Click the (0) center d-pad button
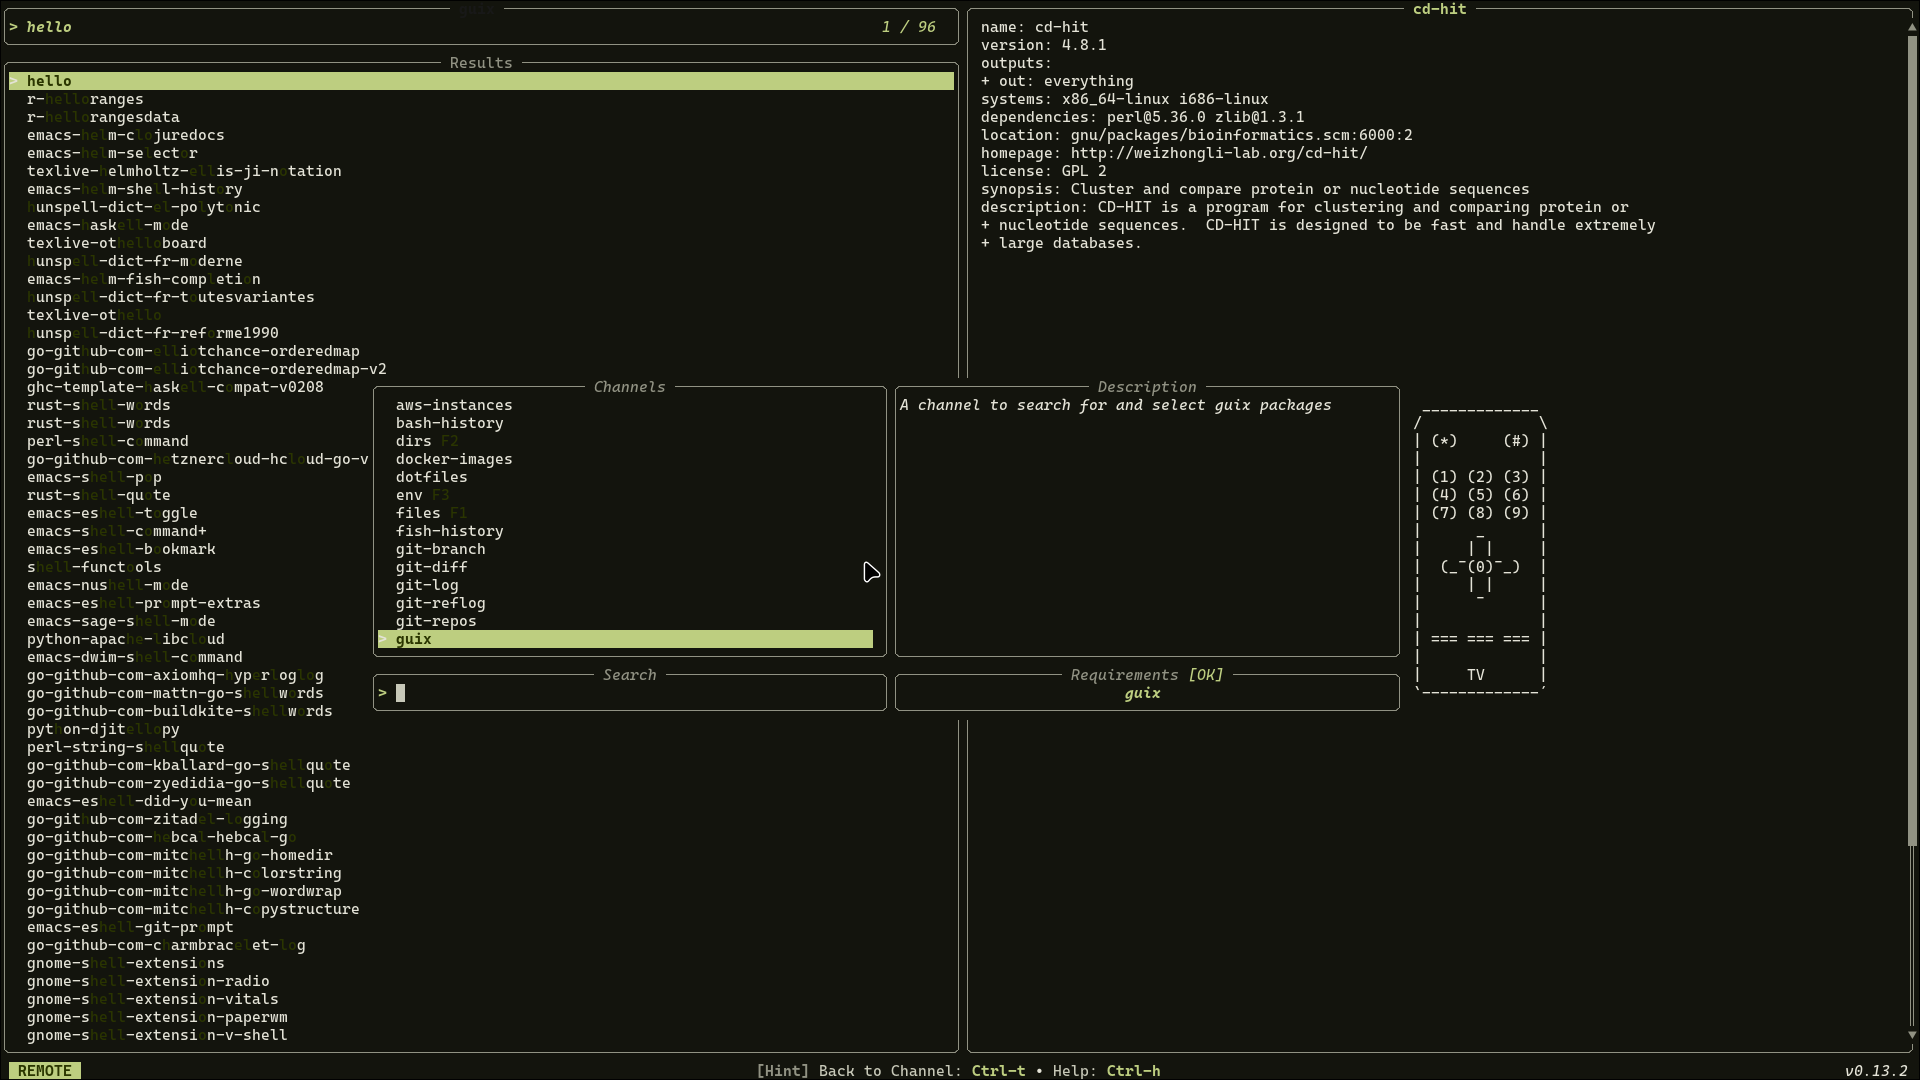The width and height of the screenshot is (1920, 1080). pos(1480,567)
